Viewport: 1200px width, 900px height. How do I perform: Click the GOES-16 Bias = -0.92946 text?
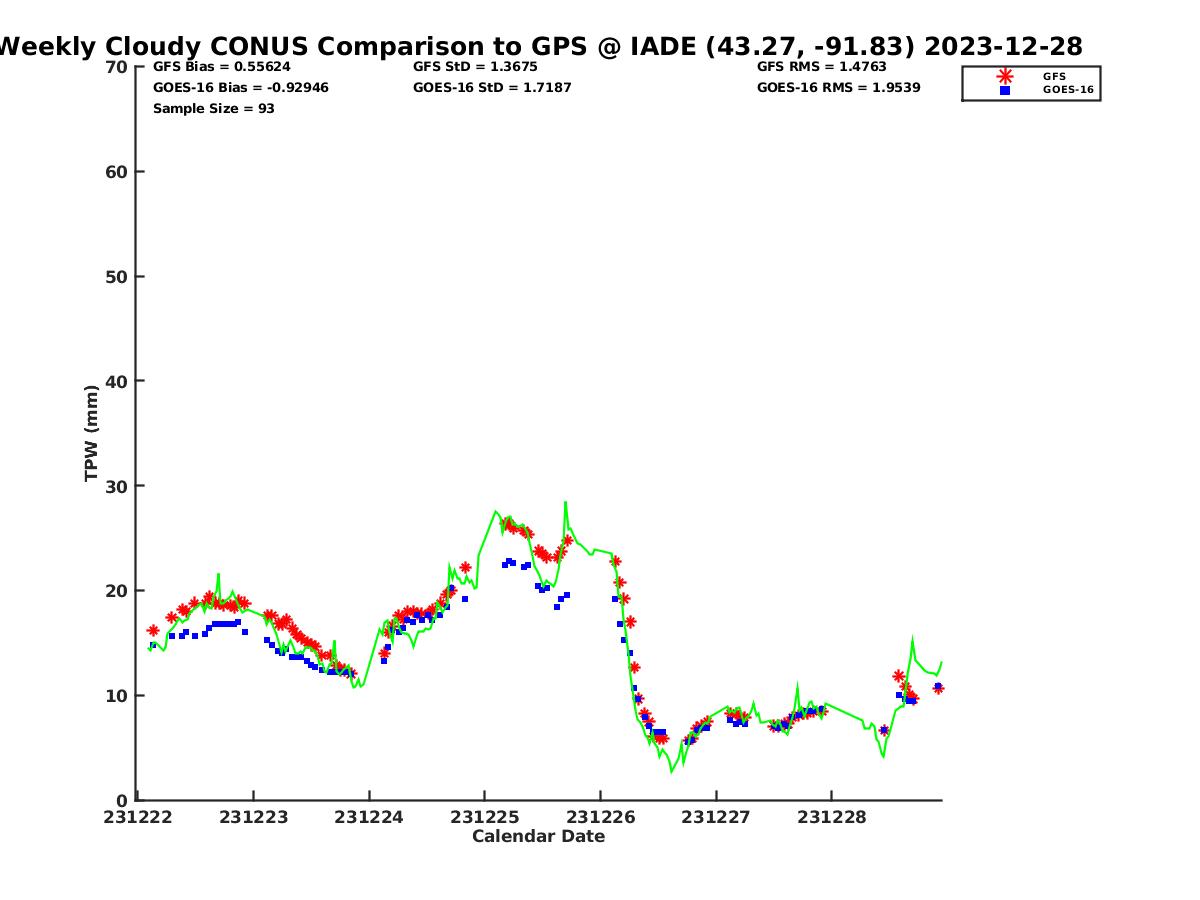241,88
